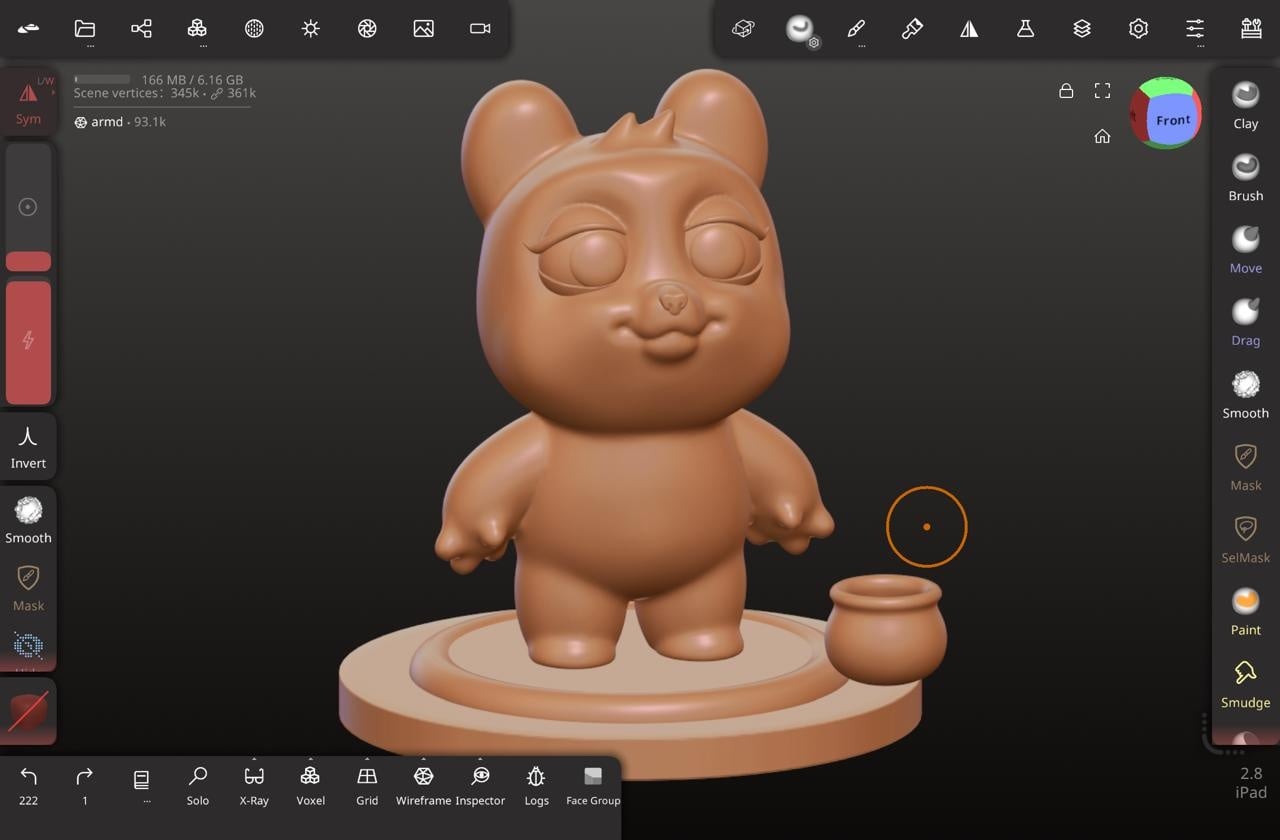Screen dimensions: 1280x840
Task: Enter fullscreen with the expand icon
Action: pos(1102,91)
